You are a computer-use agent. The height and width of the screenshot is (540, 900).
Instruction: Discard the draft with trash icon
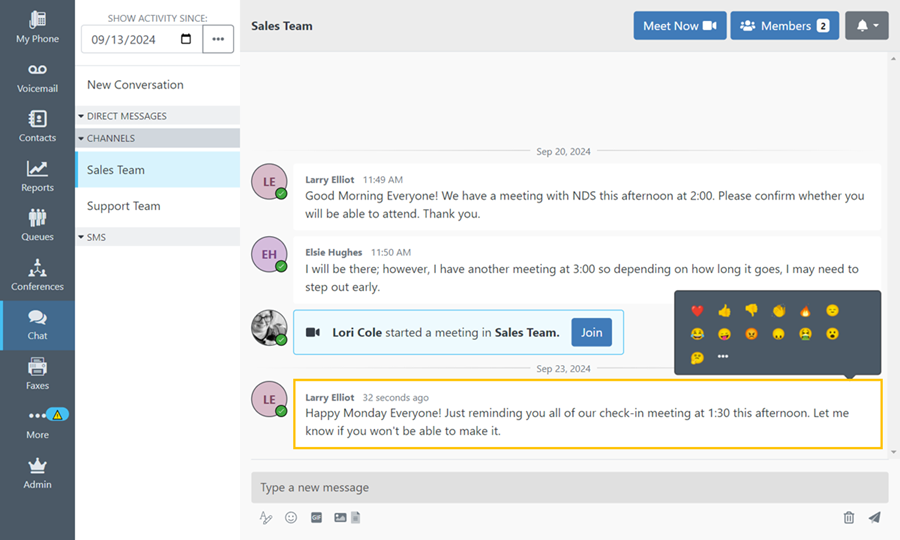848,518
